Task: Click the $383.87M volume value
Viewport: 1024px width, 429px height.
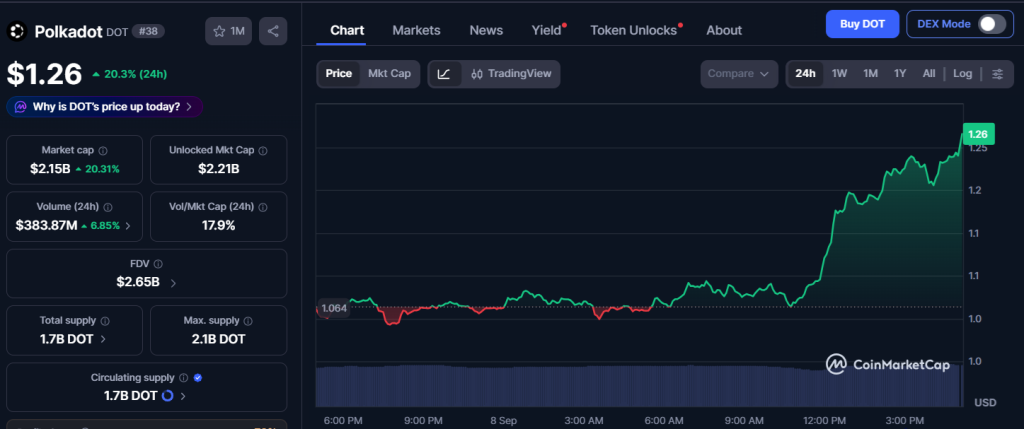Action: (46, 226)
